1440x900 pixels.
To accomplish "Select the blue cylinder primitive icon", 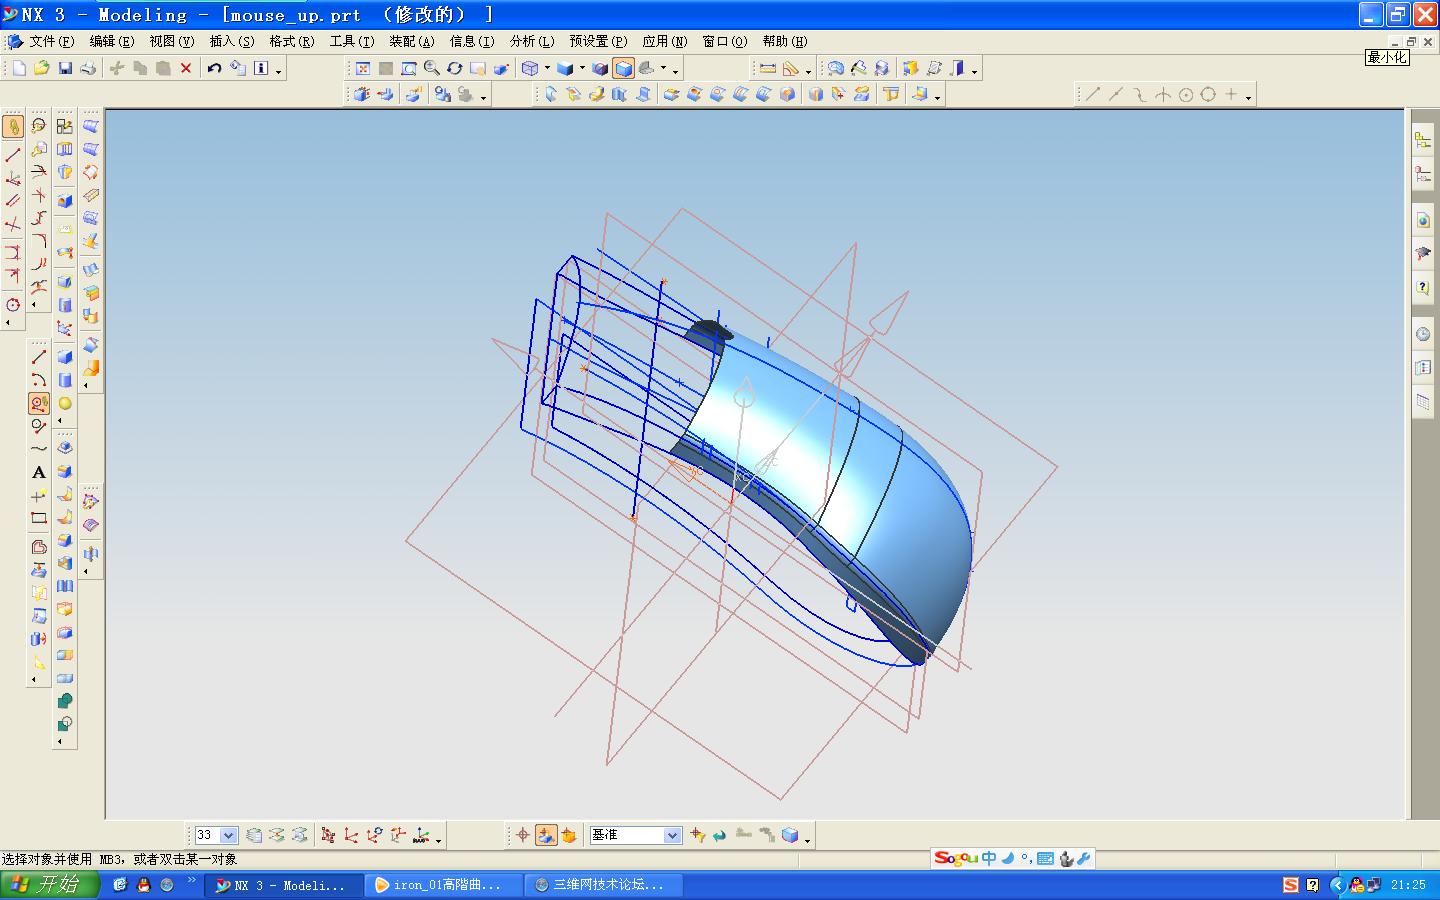I will point(65,380).
